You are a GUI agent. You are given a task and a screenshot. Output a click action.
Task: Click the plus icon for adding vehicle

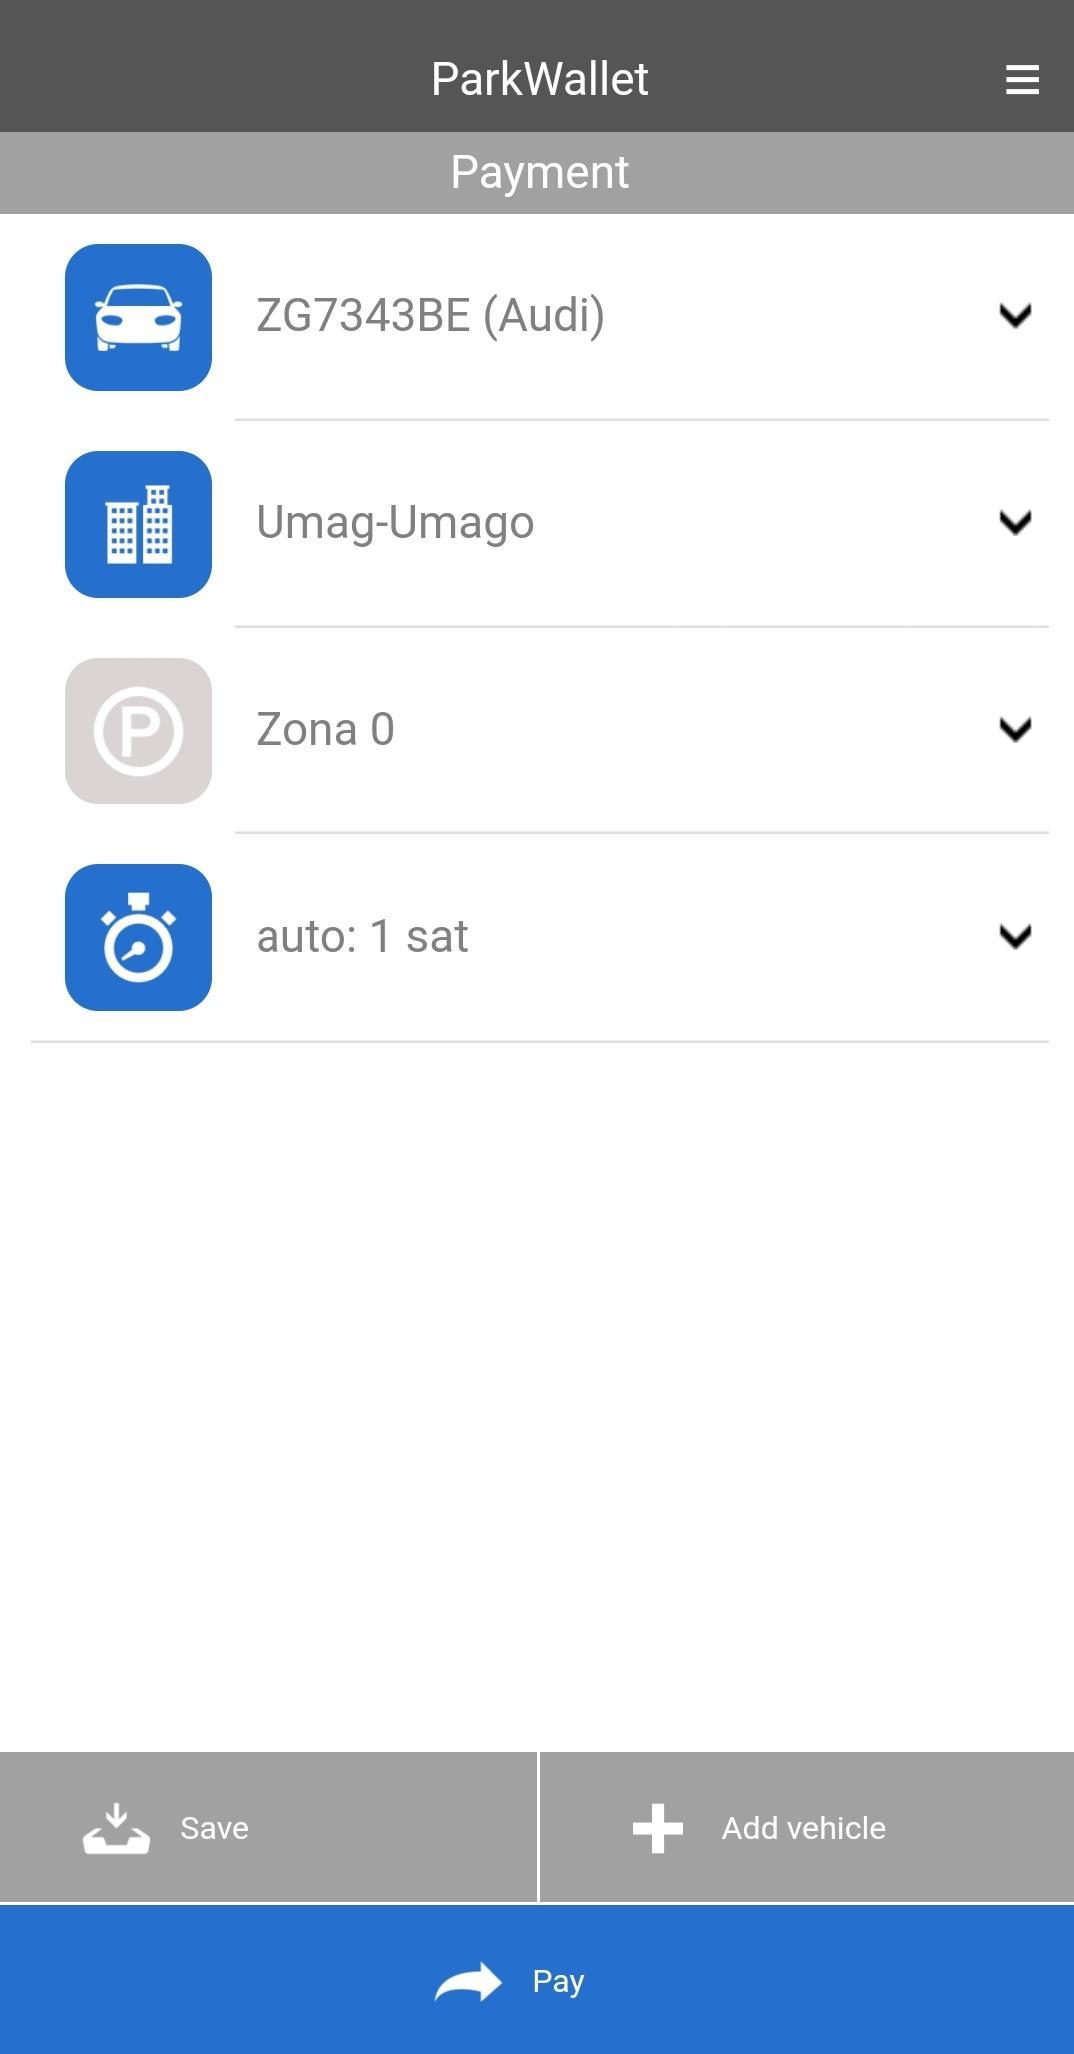point(658,1828)
